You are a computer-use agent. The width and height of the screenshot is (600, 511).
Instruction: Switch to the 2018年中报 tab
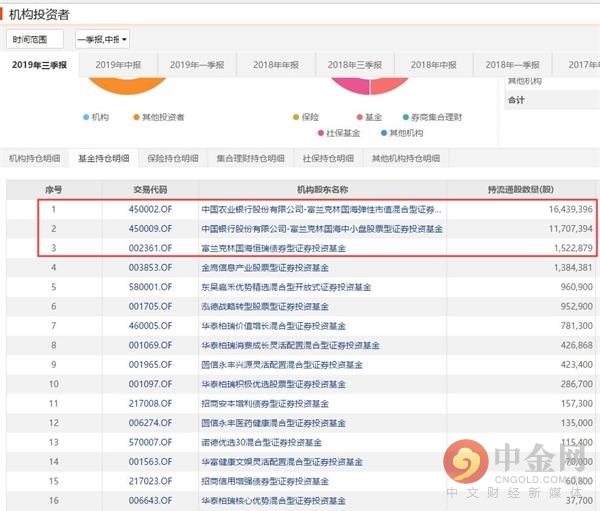click(434, 65)
